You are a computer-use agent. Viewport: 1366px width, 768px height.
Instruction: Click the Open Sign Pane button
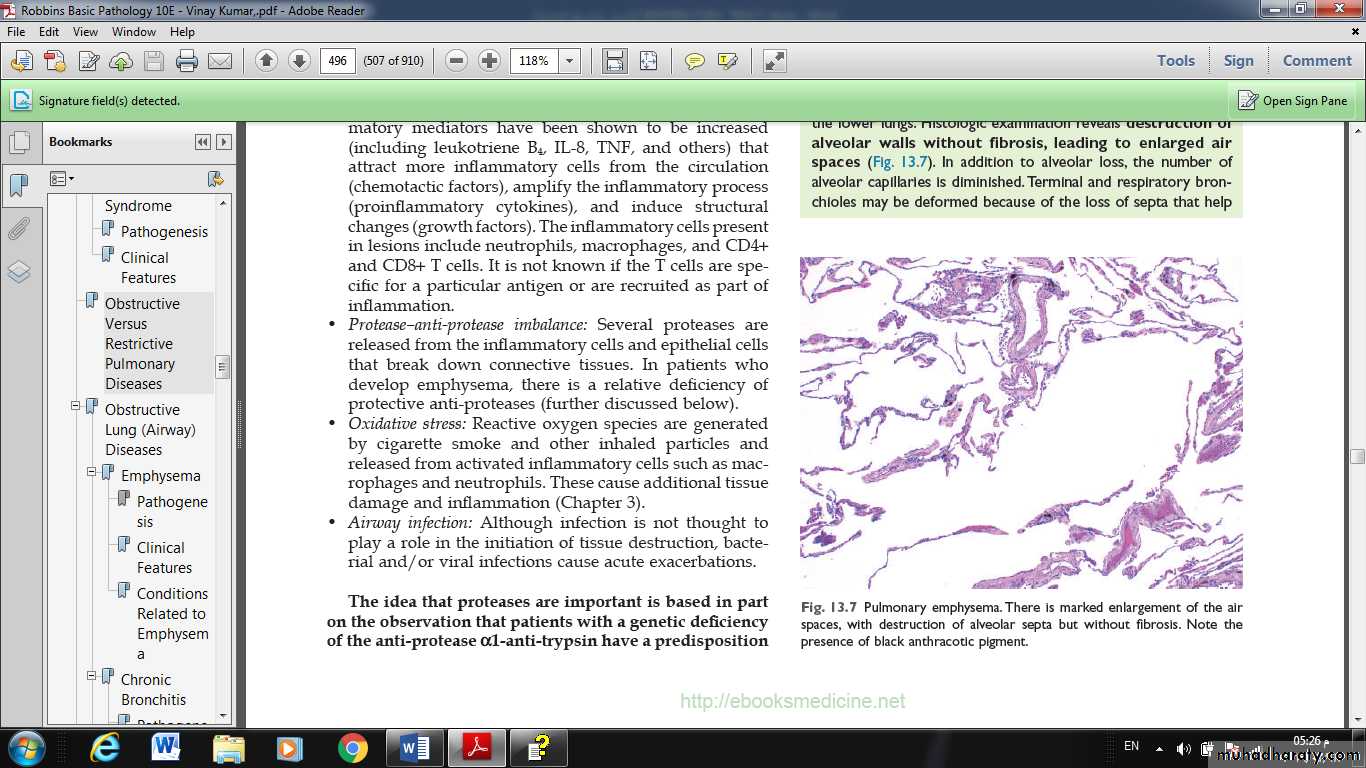(1293, 100)
